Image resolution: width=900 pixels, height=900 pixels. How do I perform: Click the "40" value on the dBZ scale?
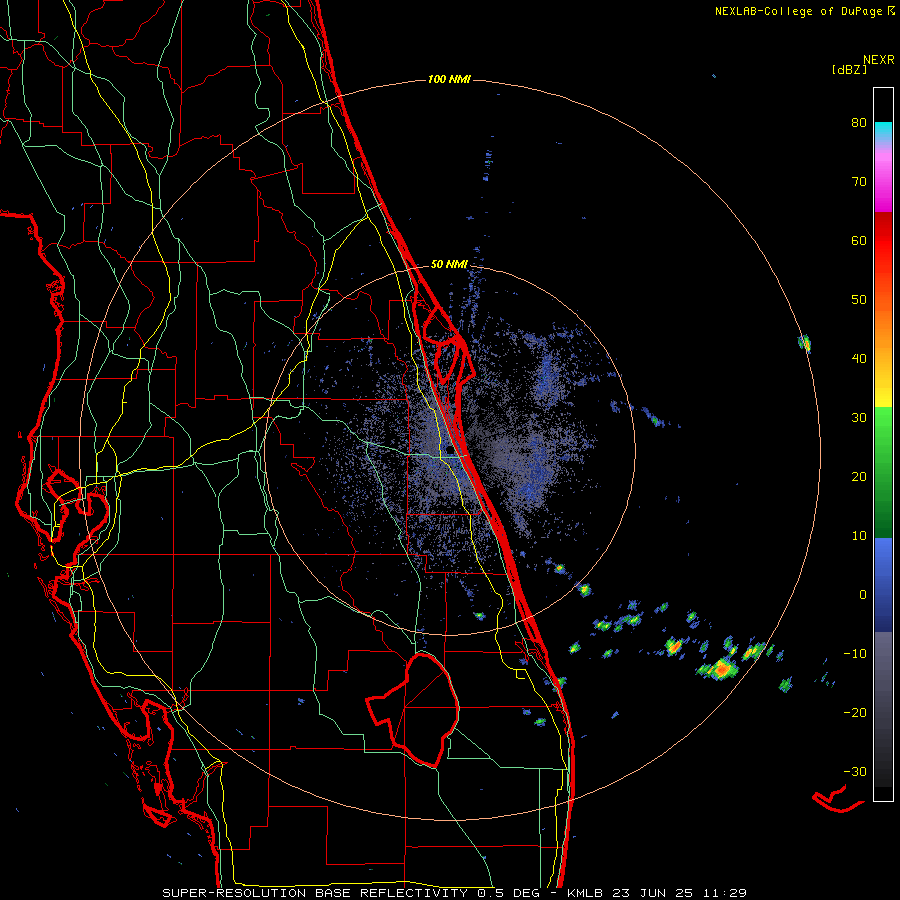click(859, 359)
